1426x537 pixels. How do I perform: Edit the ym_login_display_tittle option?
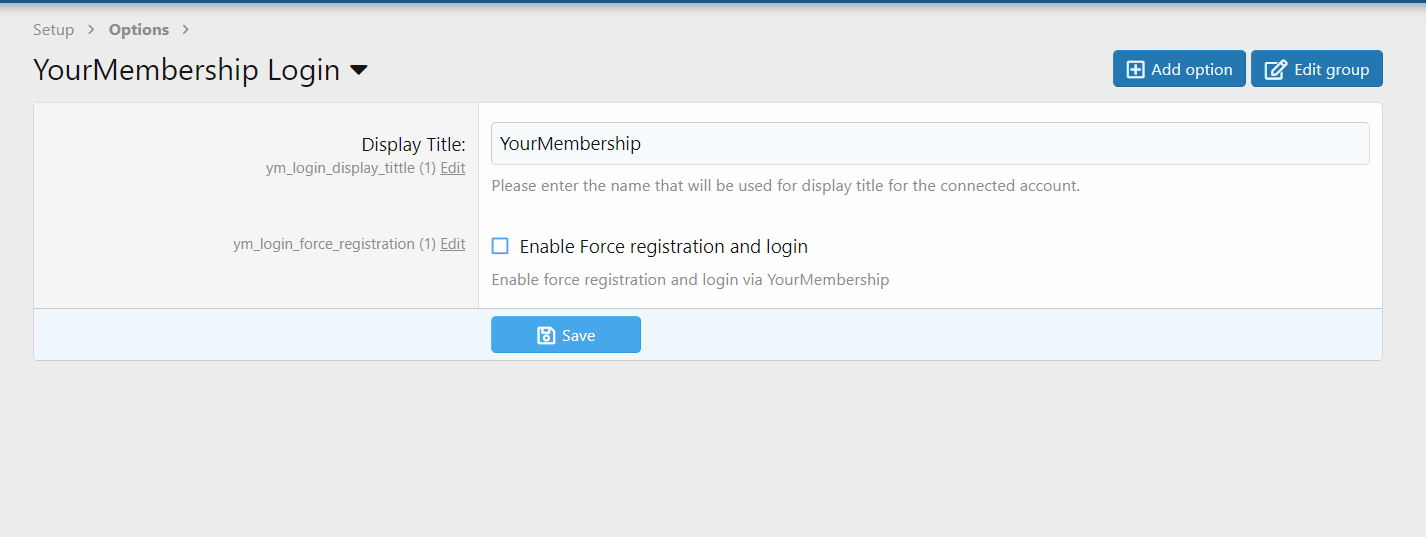(x=452, y=168)
